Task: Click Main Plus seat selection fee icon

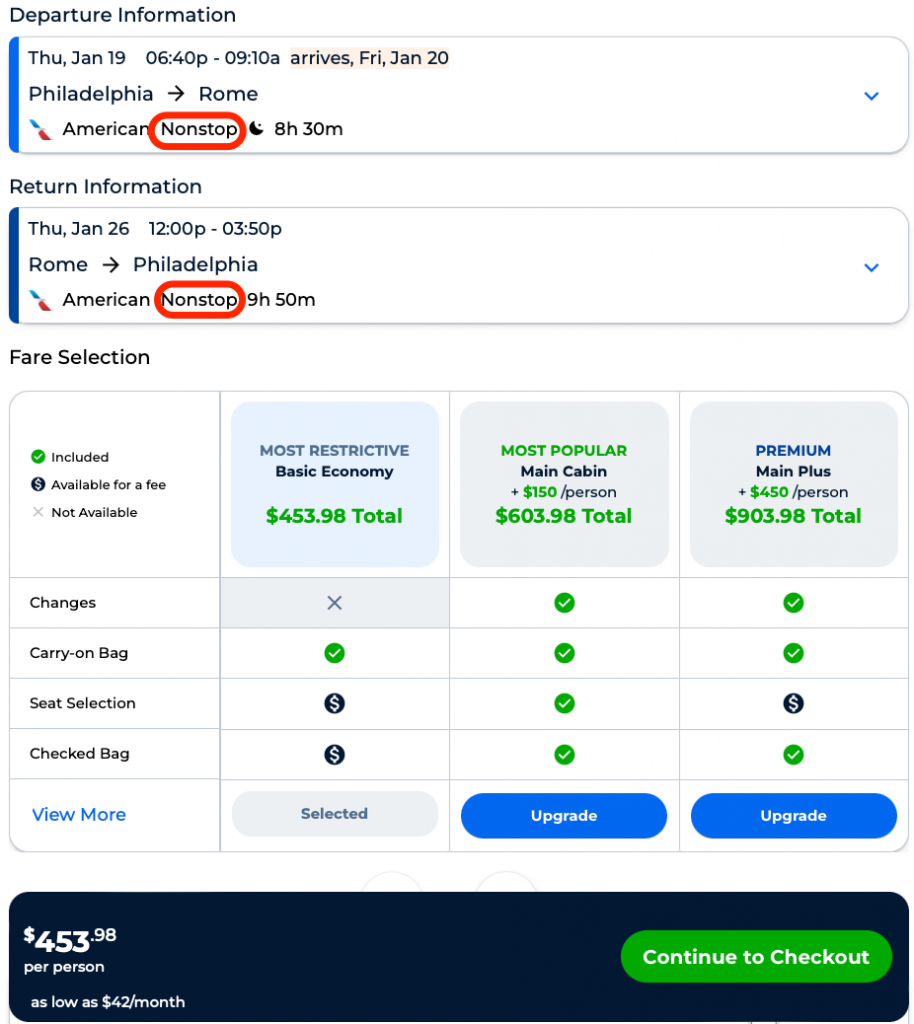Action: pyautogui.click(x=793, y=703)
